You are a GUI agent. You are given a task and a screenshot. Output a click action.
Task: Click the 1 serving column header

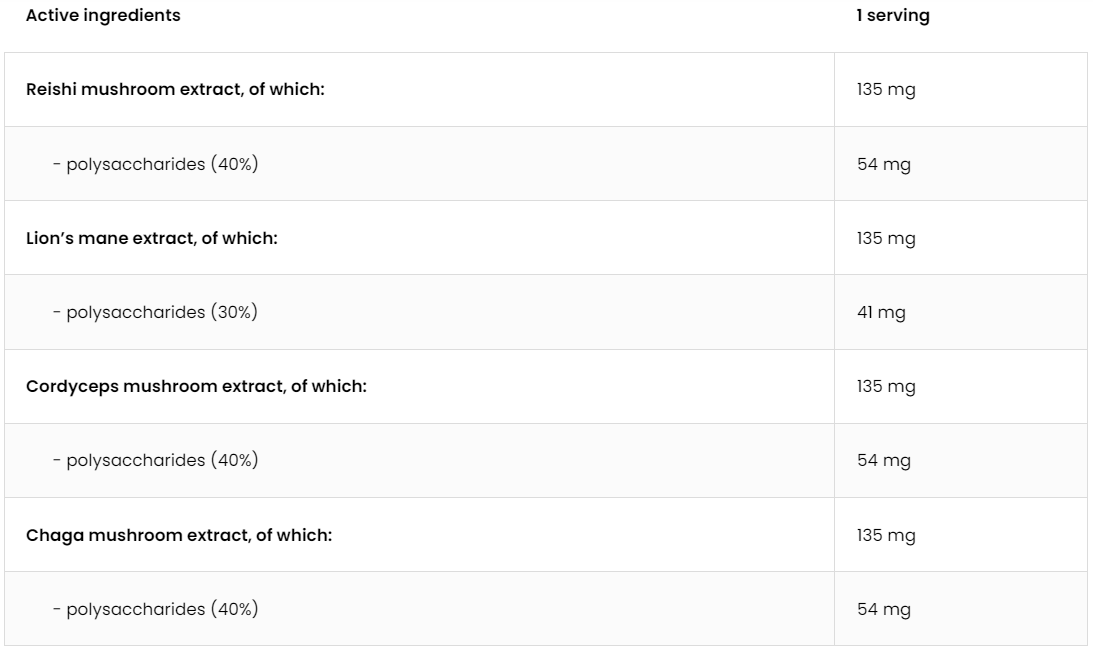point(892,16)
